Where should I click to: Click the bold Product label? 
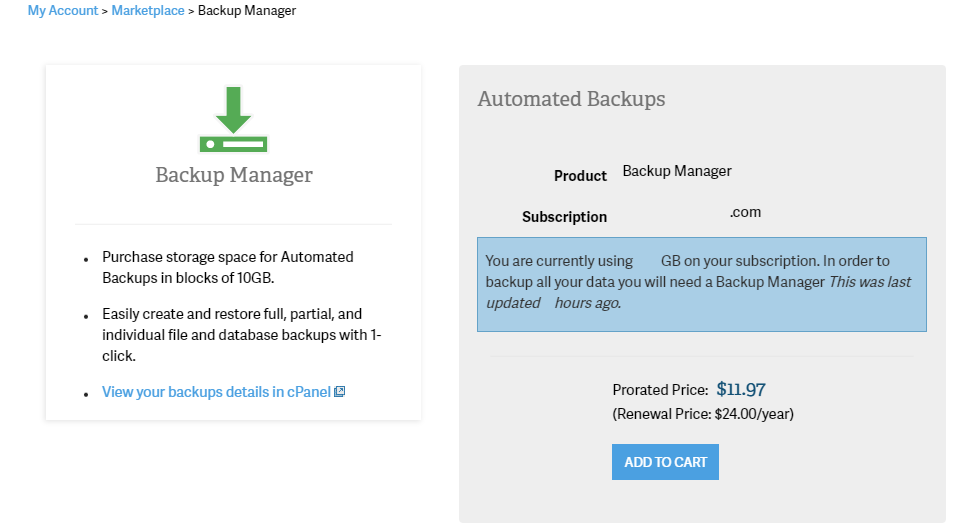click(x=580, y=176)
